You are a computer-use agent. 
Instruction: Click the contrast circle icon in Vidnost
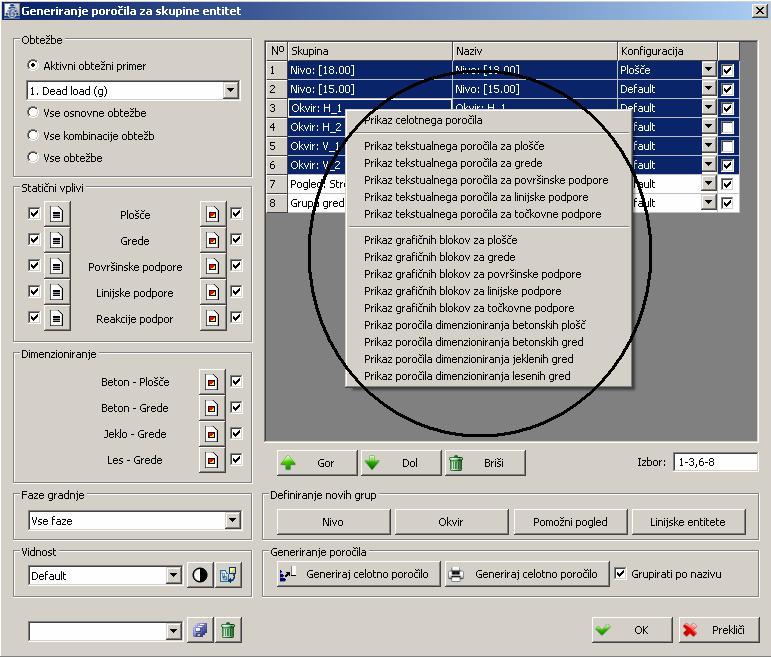(200, 575)
